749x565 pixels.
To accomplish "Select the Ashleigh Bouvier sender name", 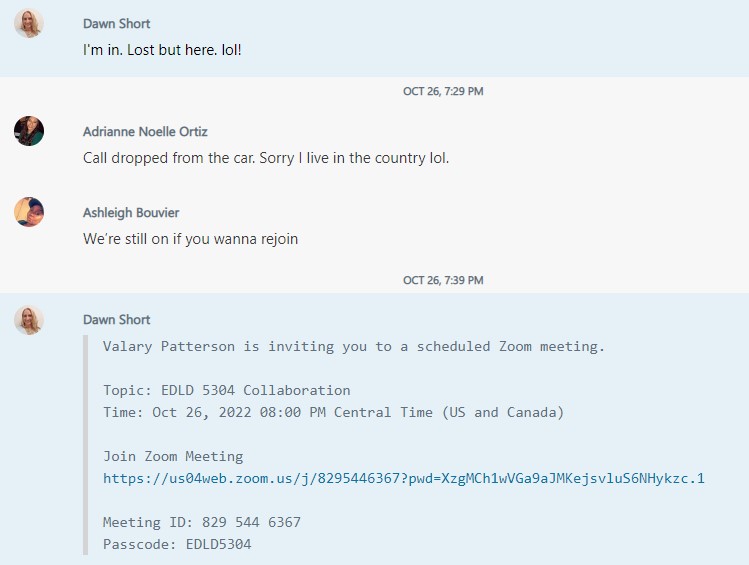I will pos(131,212).
